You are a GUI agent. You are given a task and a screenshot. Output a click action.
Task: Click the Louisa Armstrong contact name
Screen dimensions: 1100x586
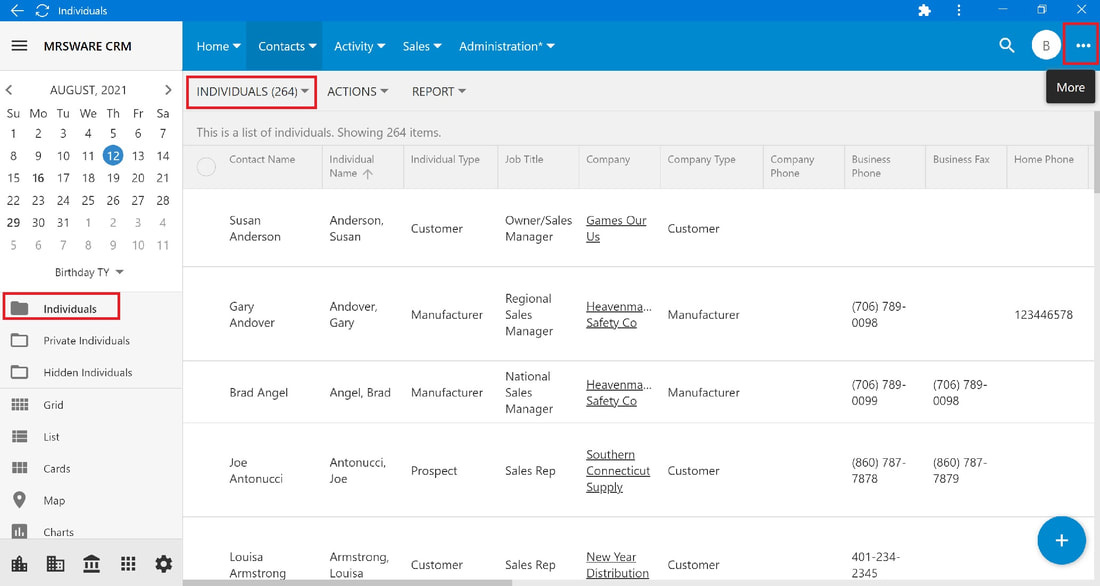pos(257,565)
